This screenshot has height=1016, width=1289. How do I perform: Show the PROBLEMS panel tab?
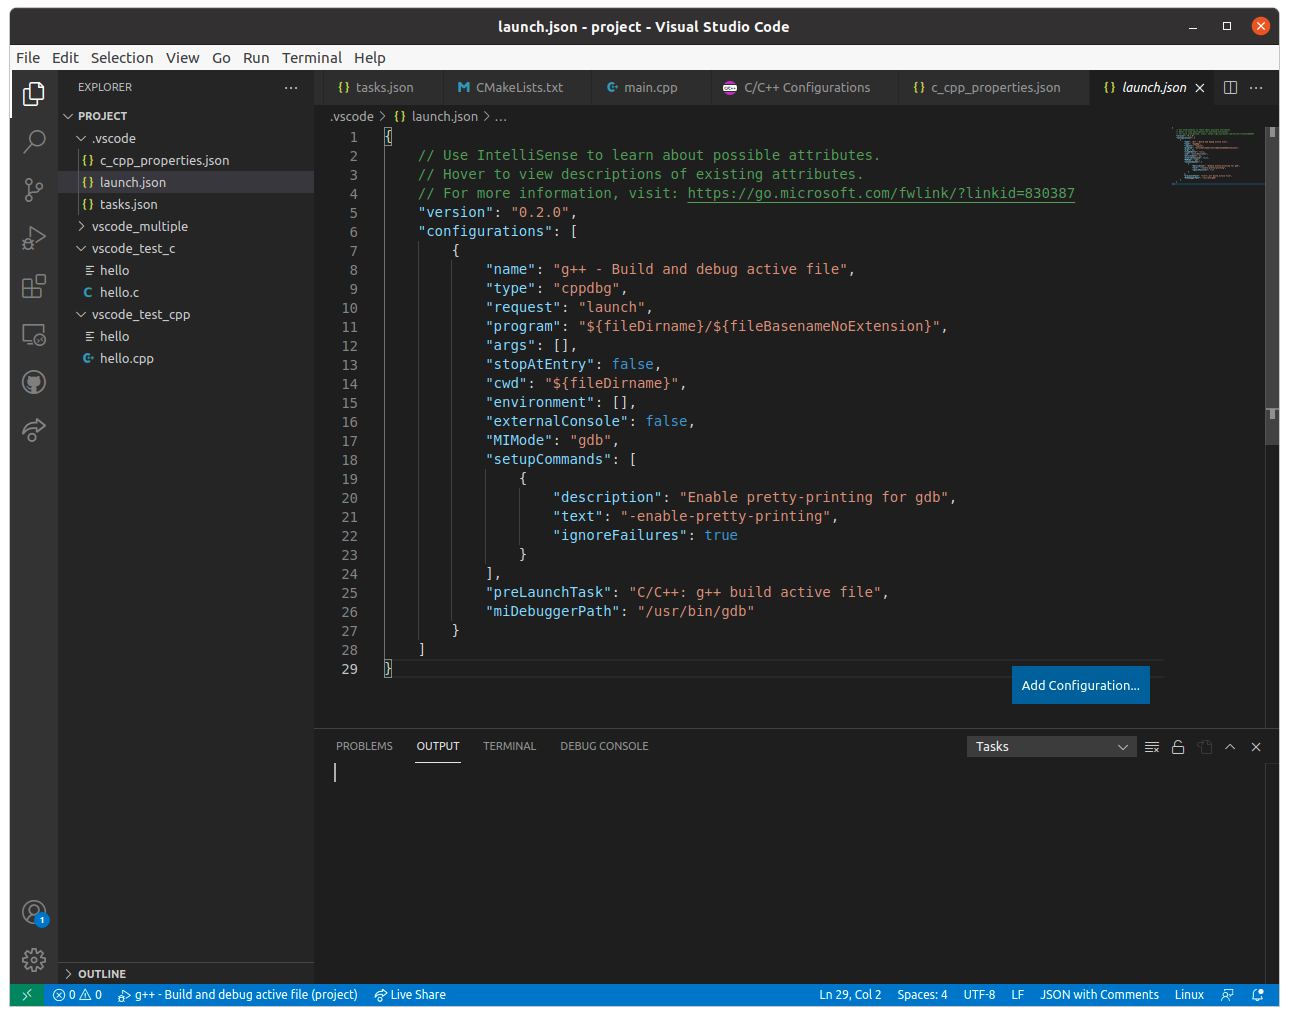tap(364, 747)
